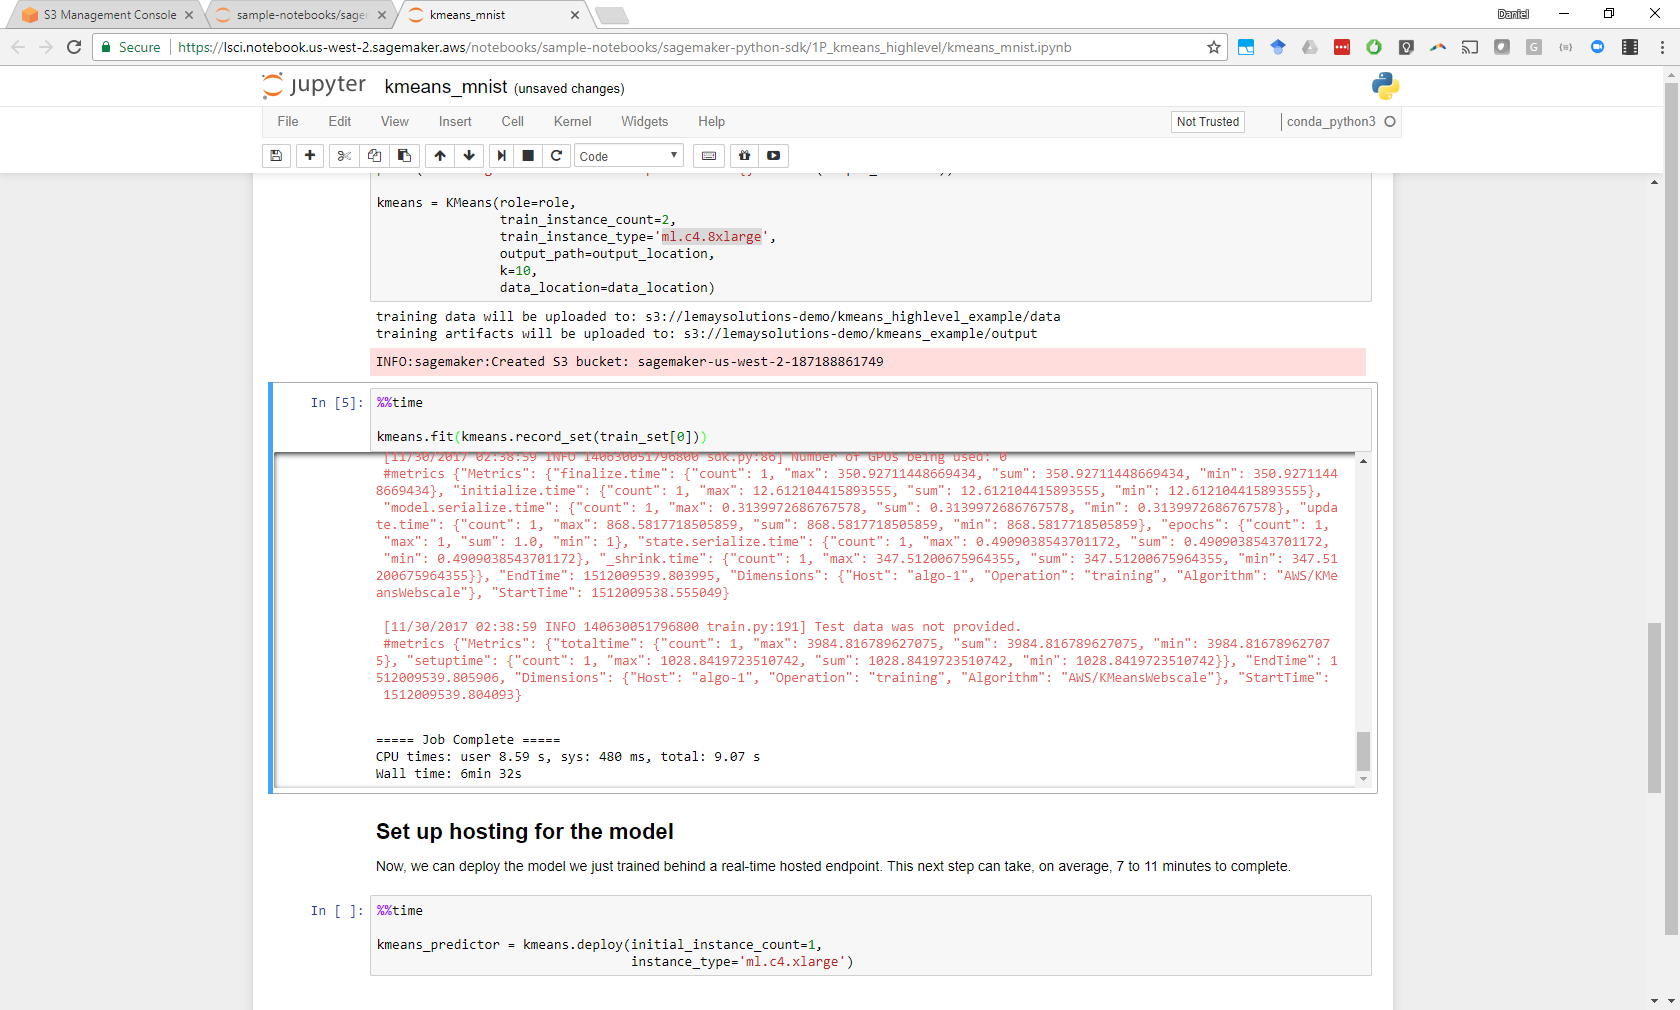Click the green thumbs-up extension icon
Viewport: 1680px width, 1010px height.
pyautogui.click(x=1374, y=47)
